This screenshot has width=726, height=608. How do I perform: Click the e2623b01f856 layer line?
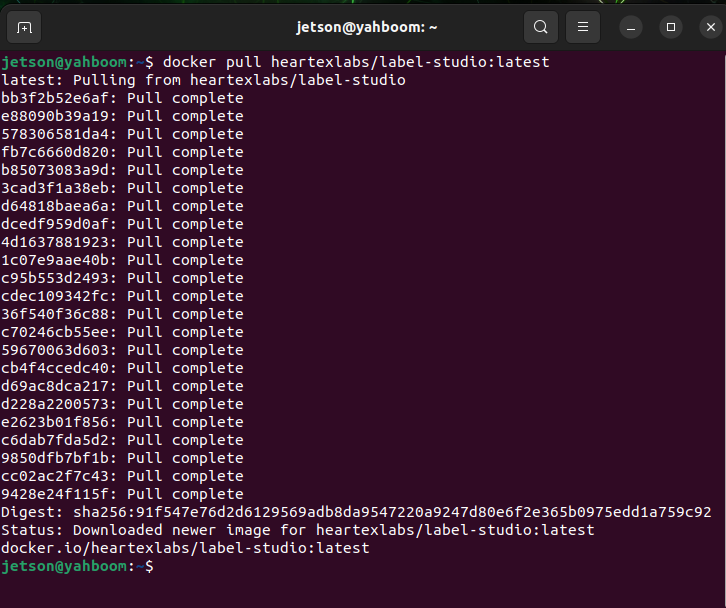122,422
